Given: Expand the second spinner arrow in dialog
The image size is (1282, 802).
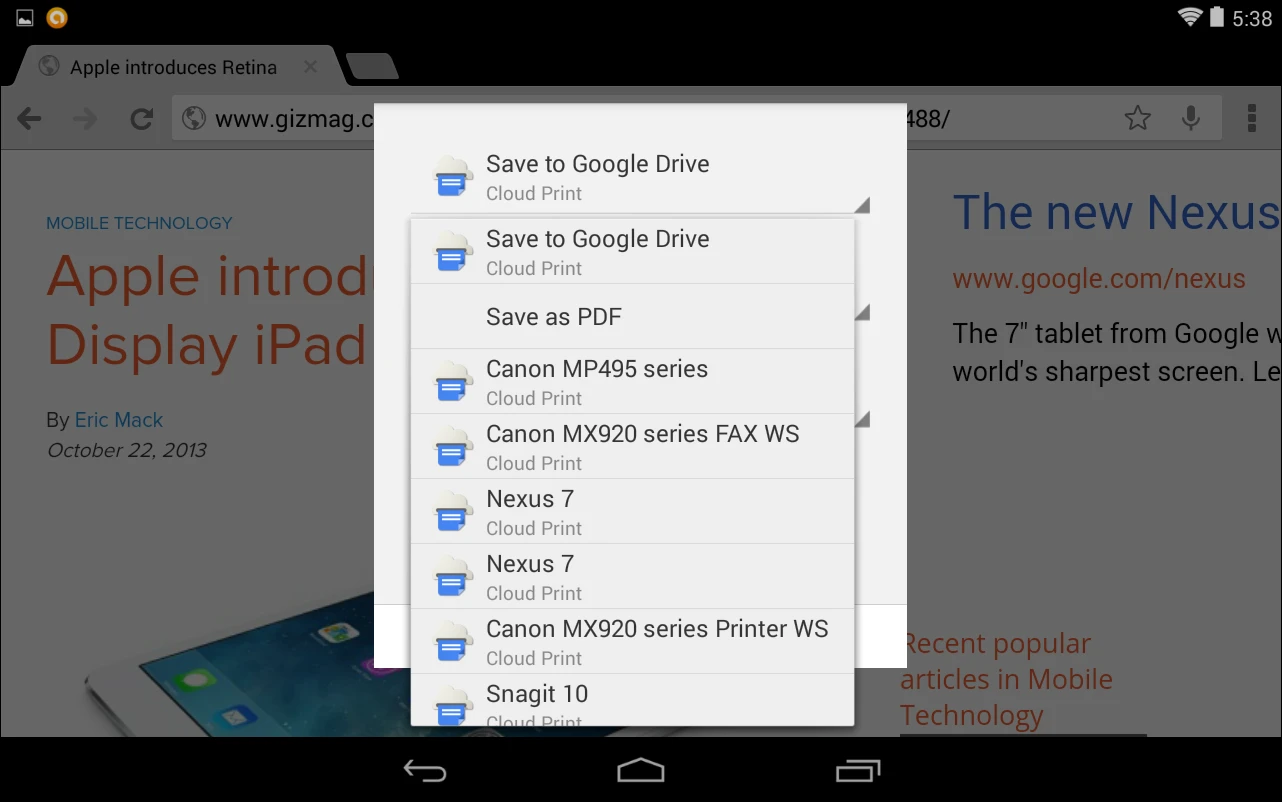Looking at the screenshot, I should pyautogui.click(x=862, y=313).
